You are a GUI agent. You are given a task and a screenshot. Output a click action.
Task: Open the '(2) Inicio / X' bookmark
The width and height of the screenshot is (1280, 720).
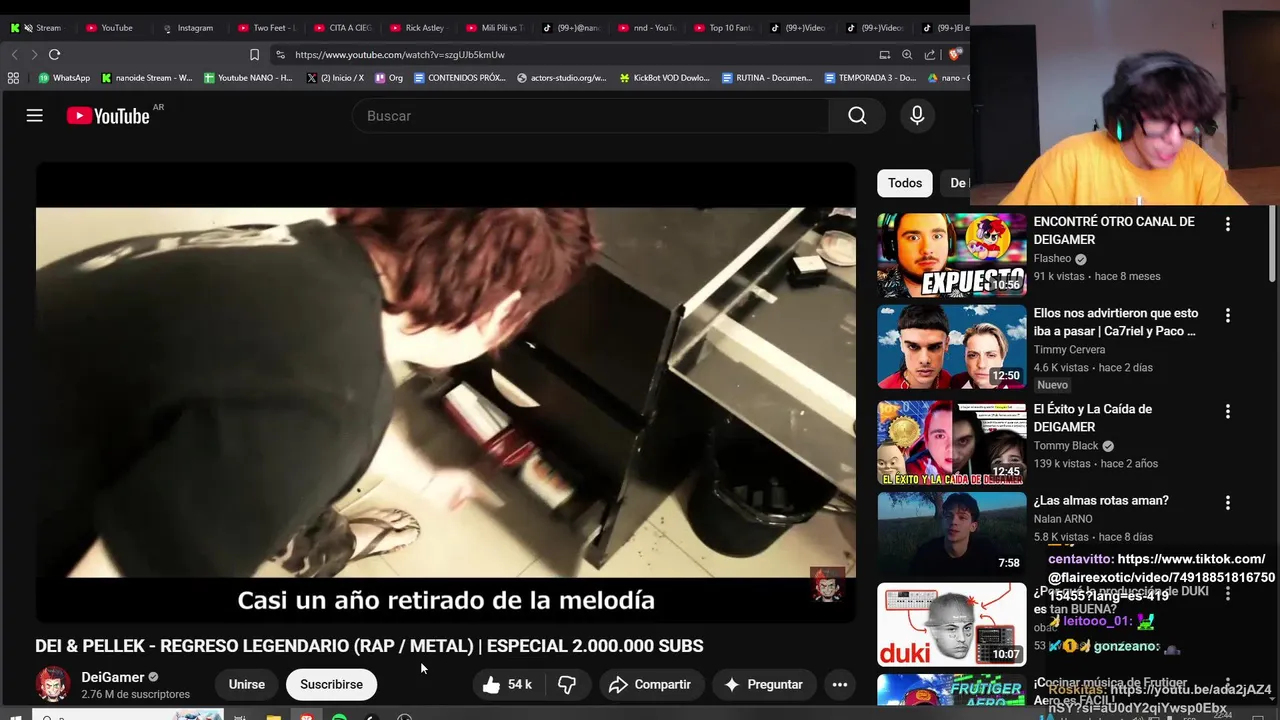point(336,78)
